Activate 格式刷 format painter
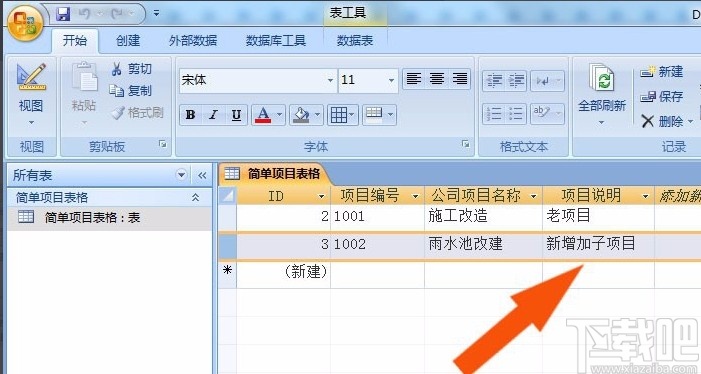Image resolution: width=701 pixels, height=374 pixels. click(137, 113)
